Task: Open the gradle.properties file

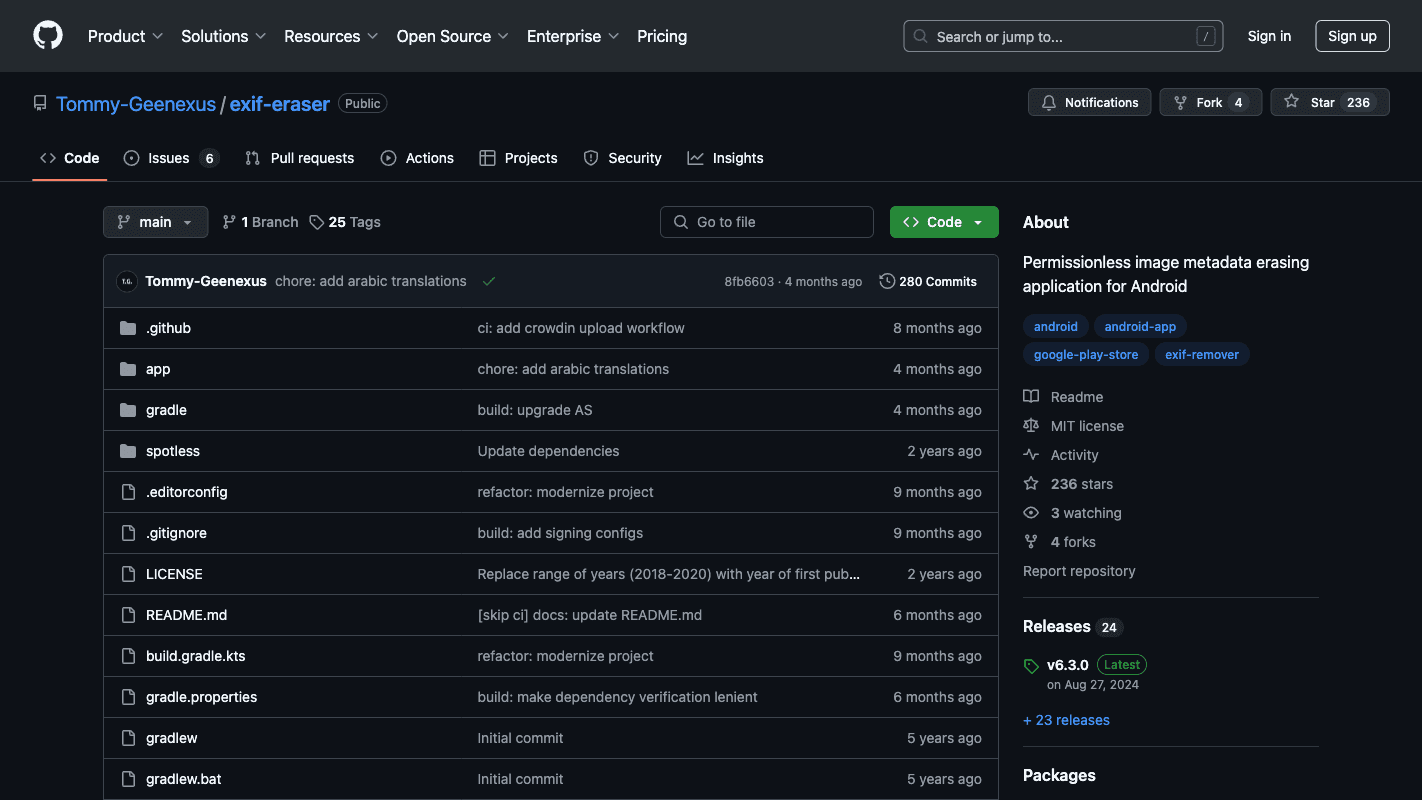Action: tap(202, 697)
